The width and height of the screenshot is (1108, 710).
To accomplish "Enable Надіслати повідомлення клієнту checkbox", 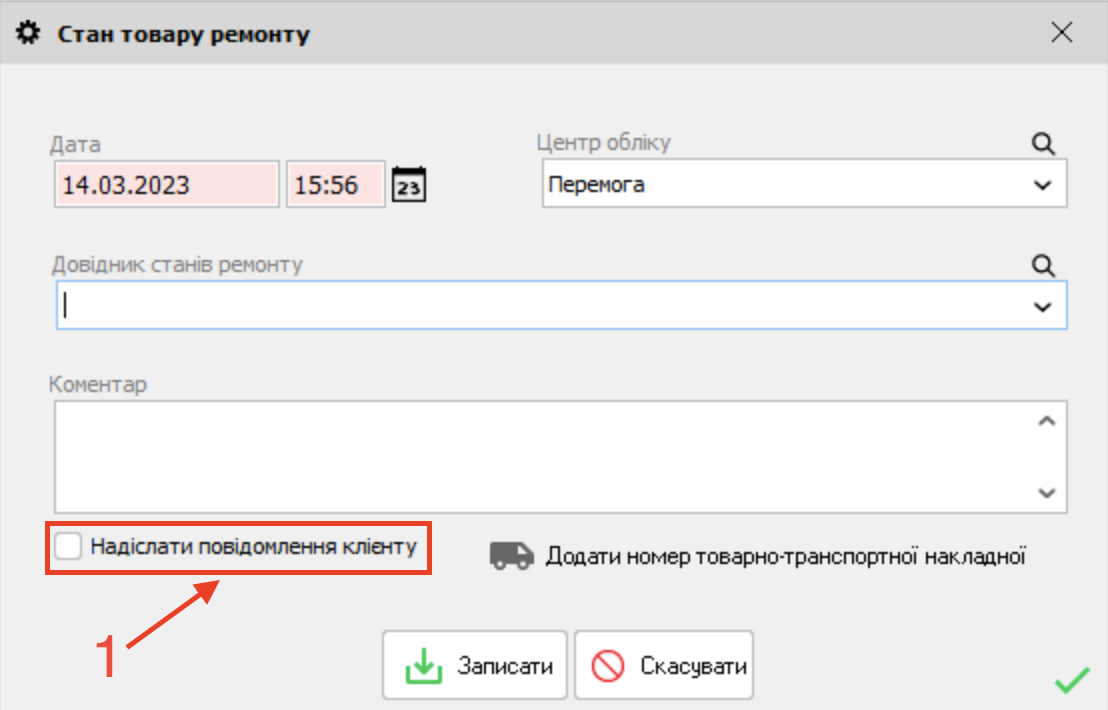I will click(x=67, y=547).
